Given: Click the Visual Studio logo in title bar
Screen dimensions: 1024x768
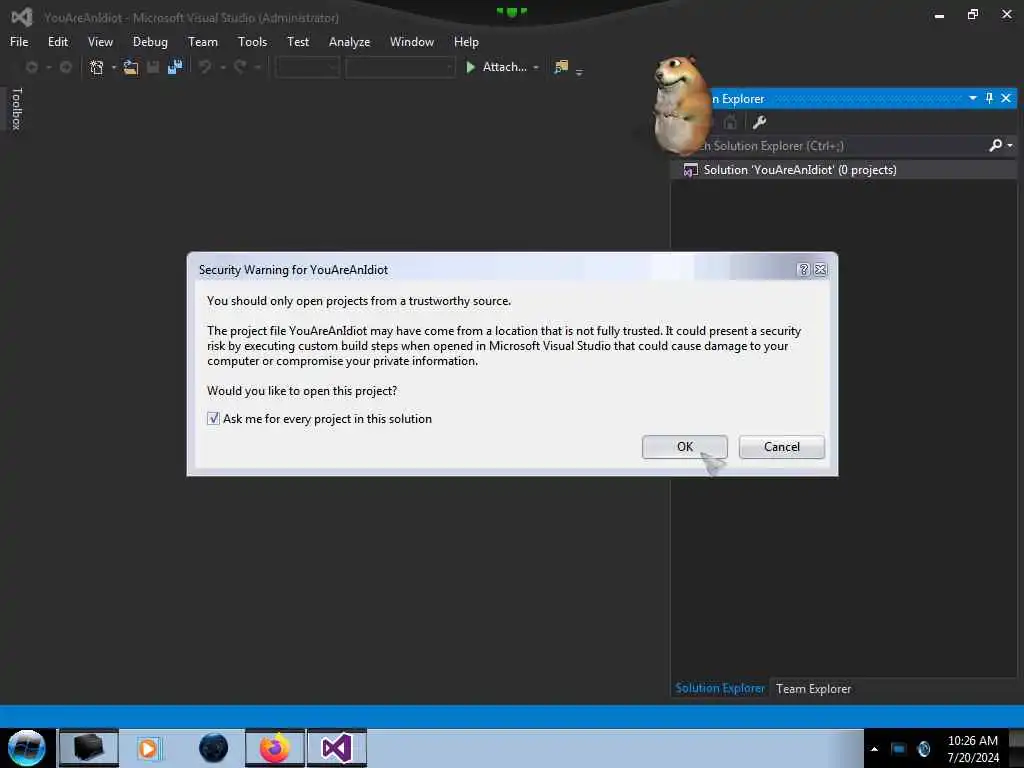Looking at the screenshot, I should point(22,17).
